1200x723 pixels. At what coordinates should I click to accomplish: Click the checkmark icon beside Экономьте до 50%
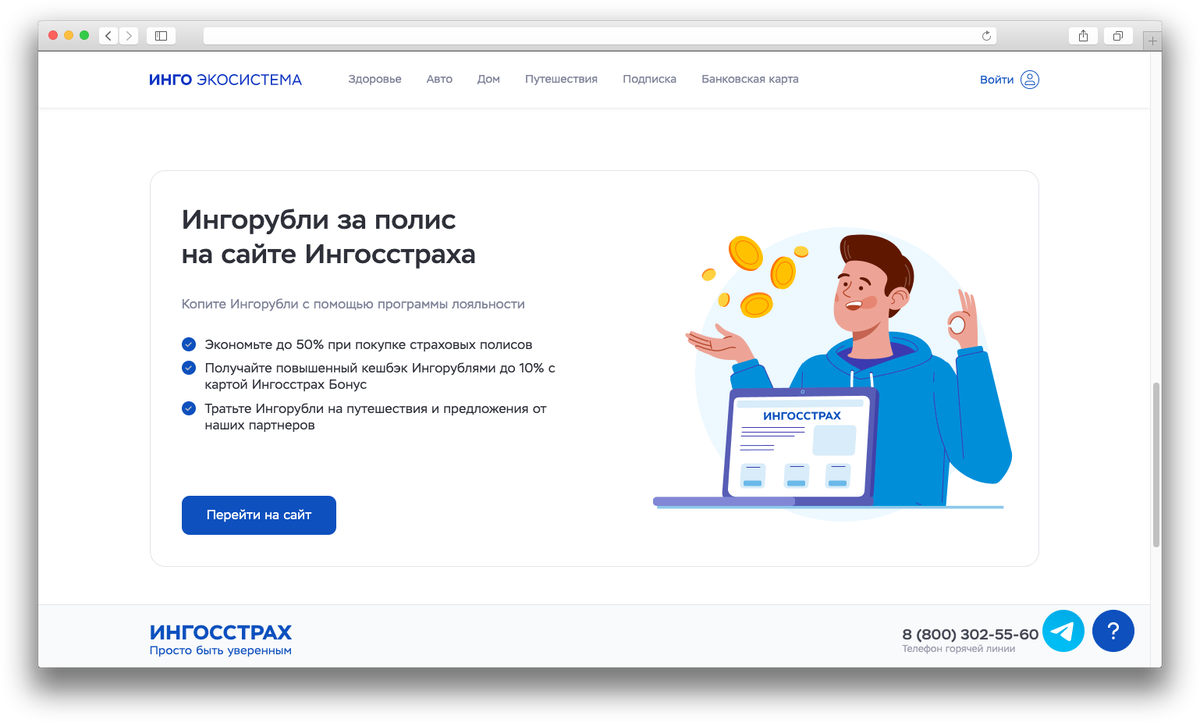coord(188,344)
